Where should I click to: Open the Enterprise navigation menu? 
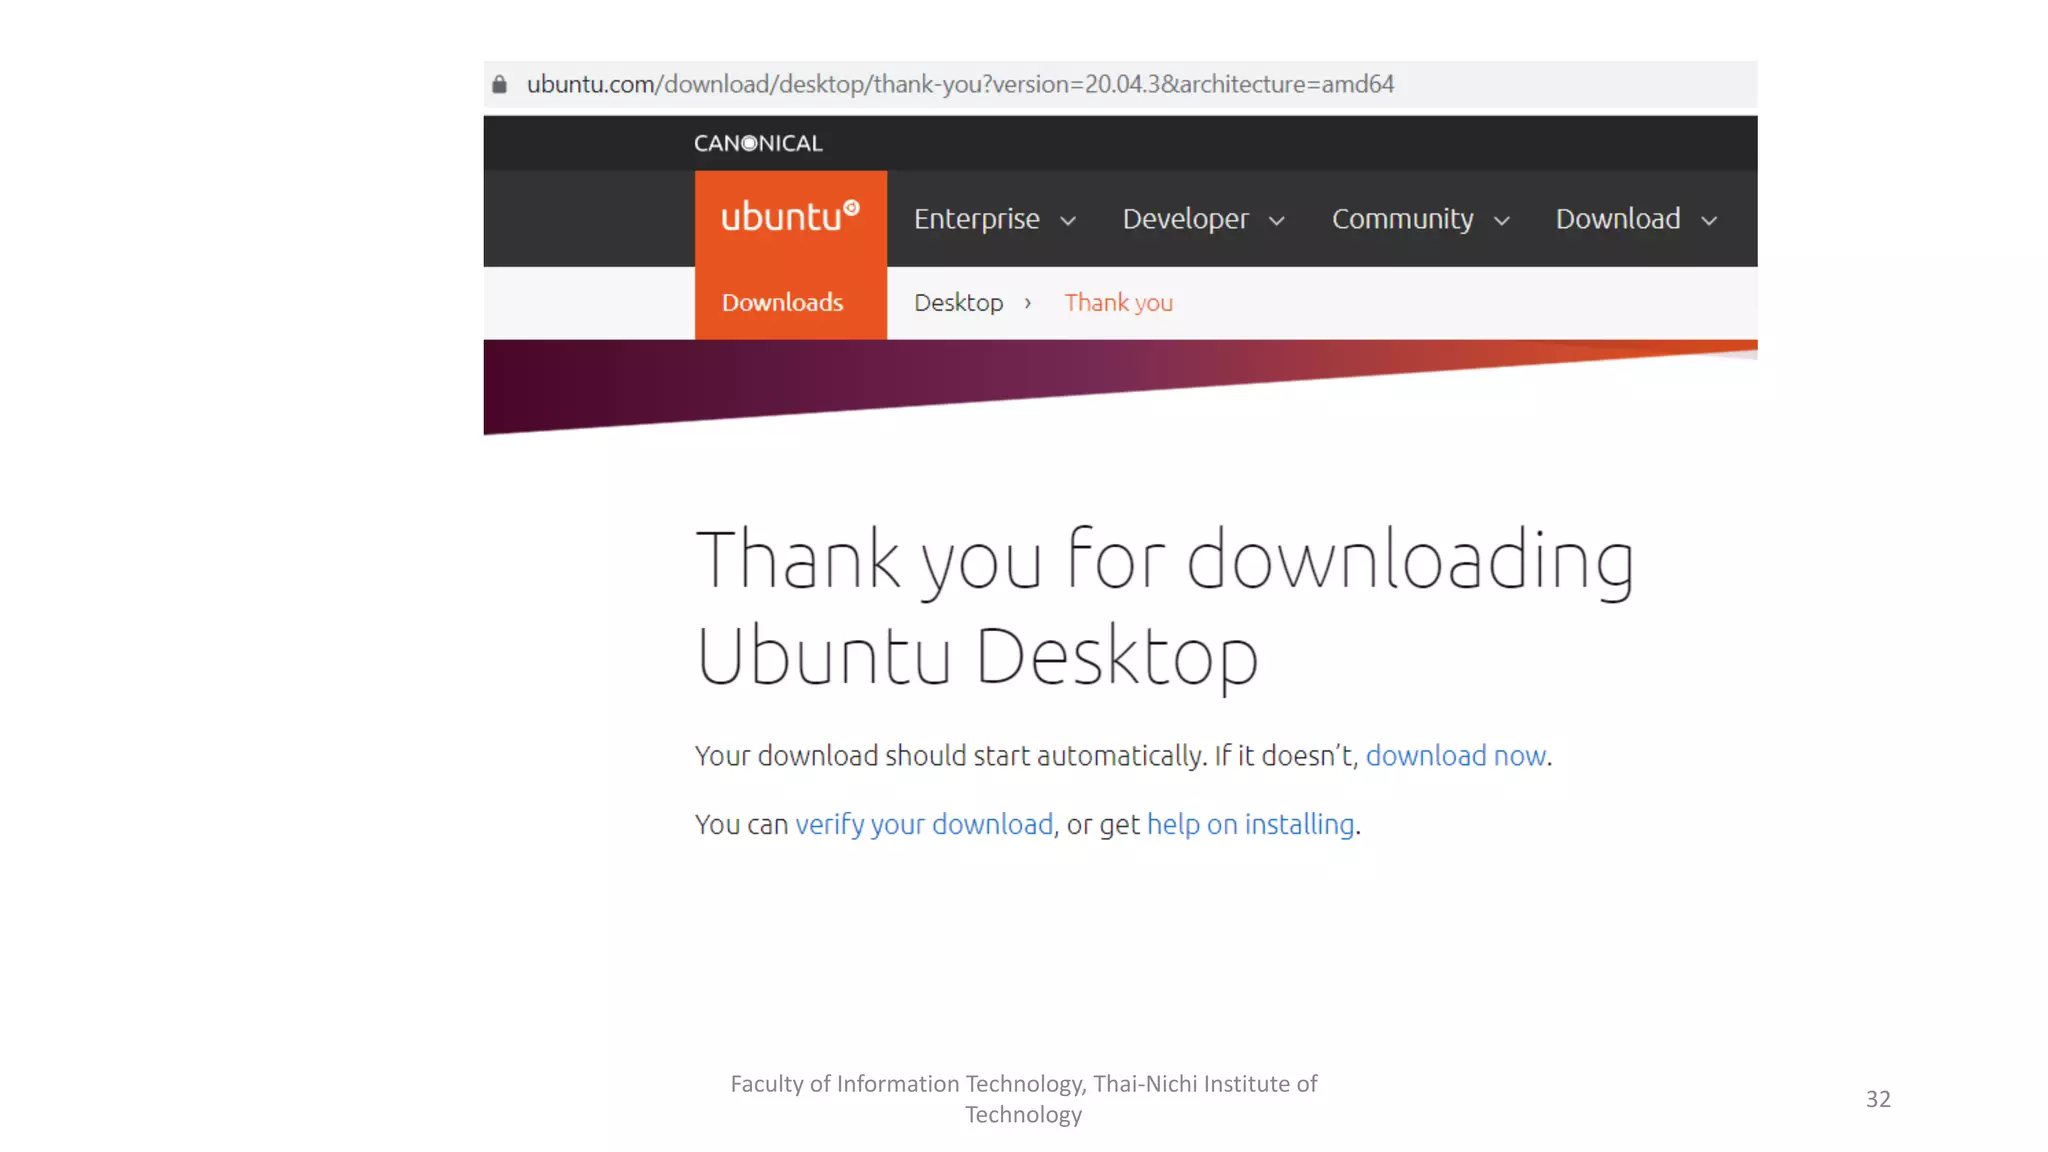pyautogui.click(x=976, y=219)
